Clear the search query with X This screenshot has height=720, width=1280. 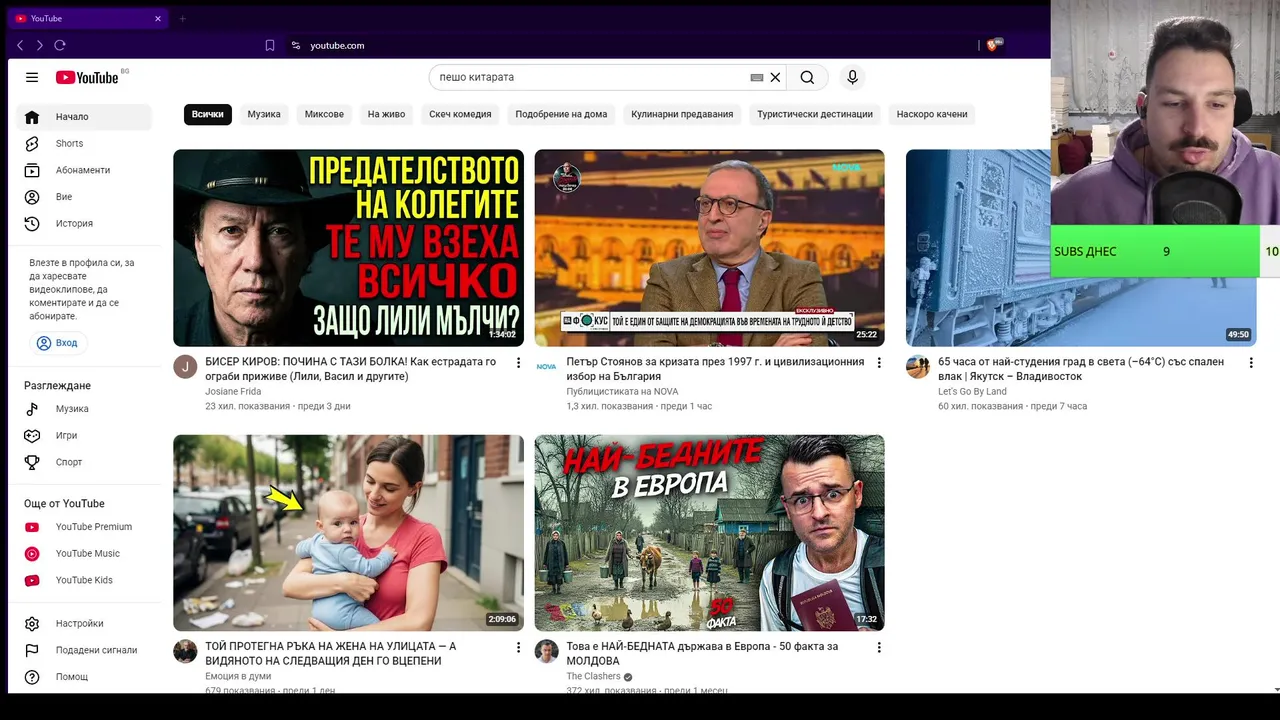click(775, 77)
